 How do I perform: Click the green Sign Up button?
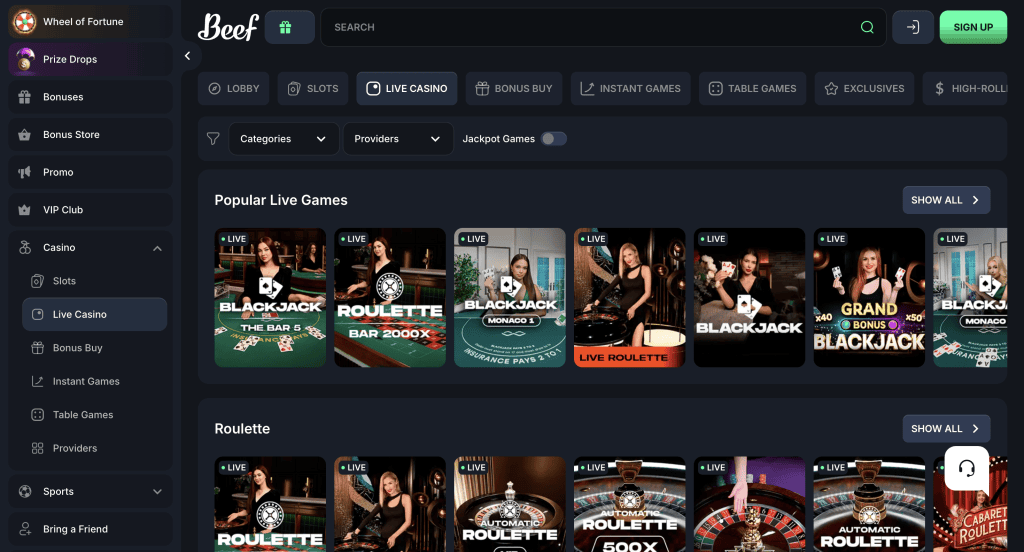point(972,27)
